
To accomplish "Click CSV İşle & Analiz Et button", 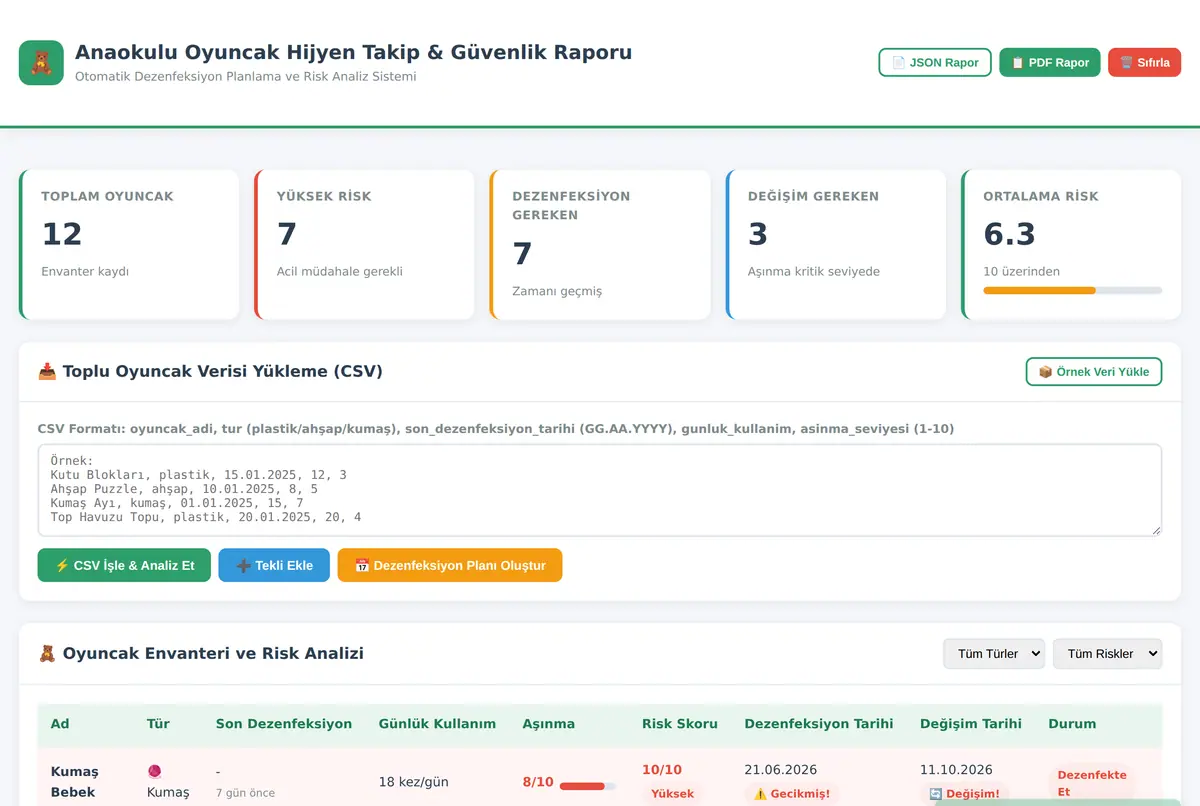I will pos(124,565).
